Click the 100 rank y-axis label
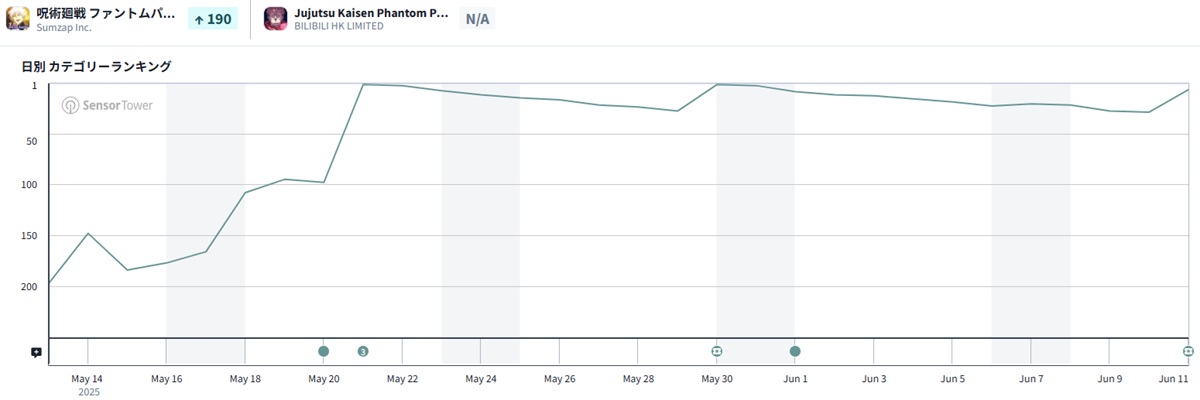This screenshot has height=400, width=1200. coord(29,185)
